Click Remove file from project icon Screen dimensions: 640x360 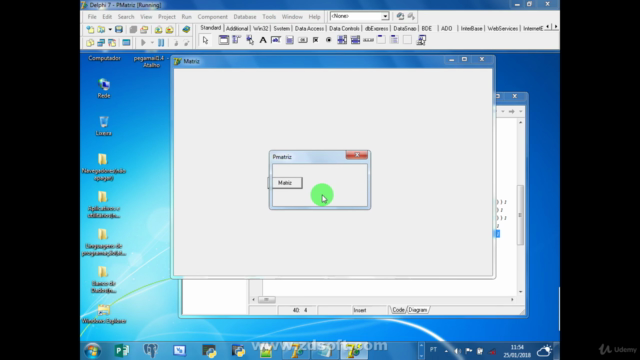169,29
